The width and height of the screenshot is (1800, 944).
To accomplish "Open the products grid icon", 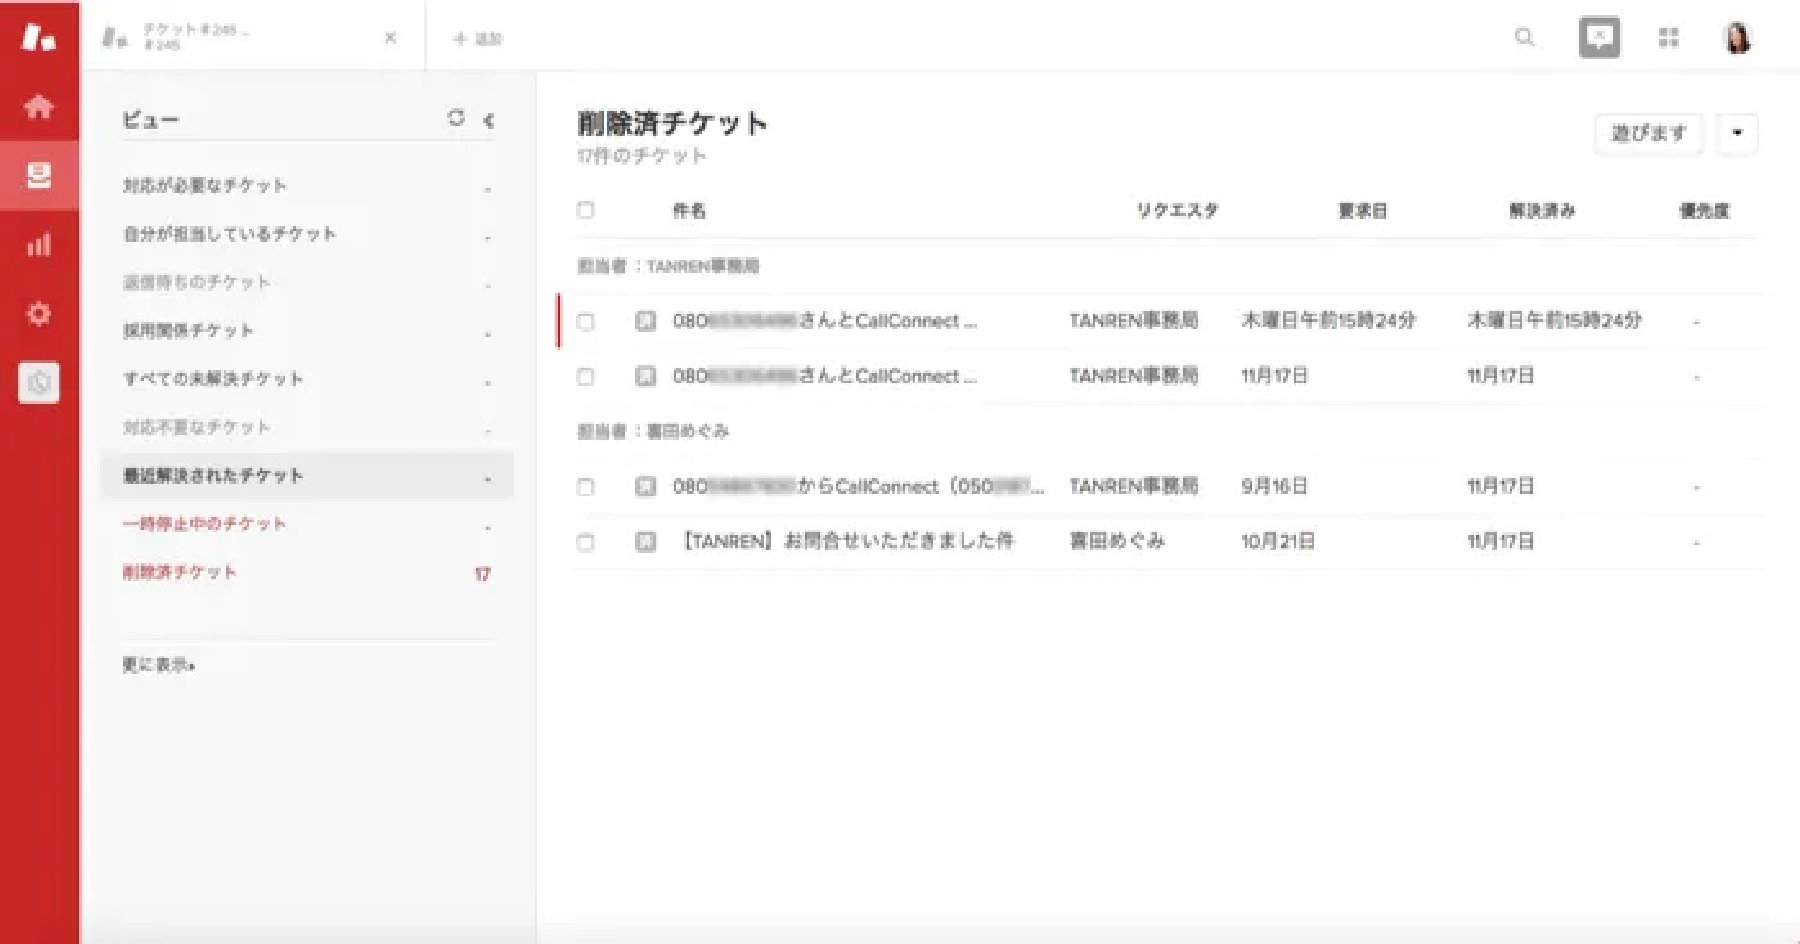I will 1668,38.
